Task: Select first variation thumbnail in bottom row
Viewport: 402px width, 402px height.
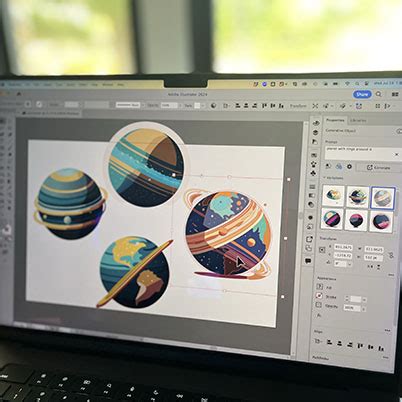Action: (x=332, y=219)
